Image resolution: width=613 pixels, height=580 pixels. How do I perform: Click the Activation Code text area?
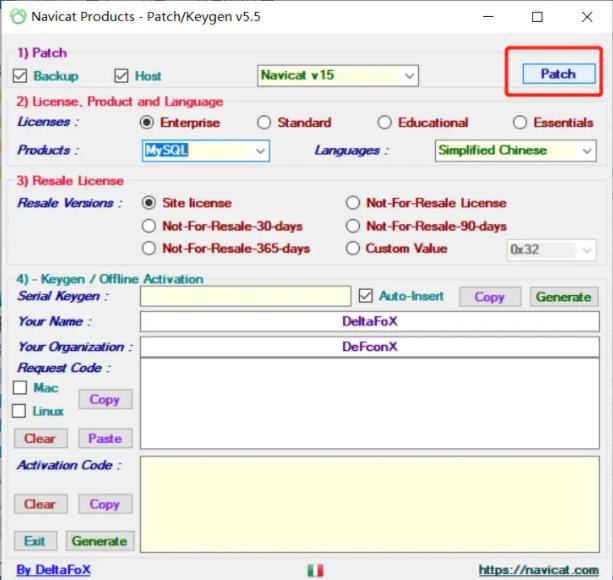(370, 504)
